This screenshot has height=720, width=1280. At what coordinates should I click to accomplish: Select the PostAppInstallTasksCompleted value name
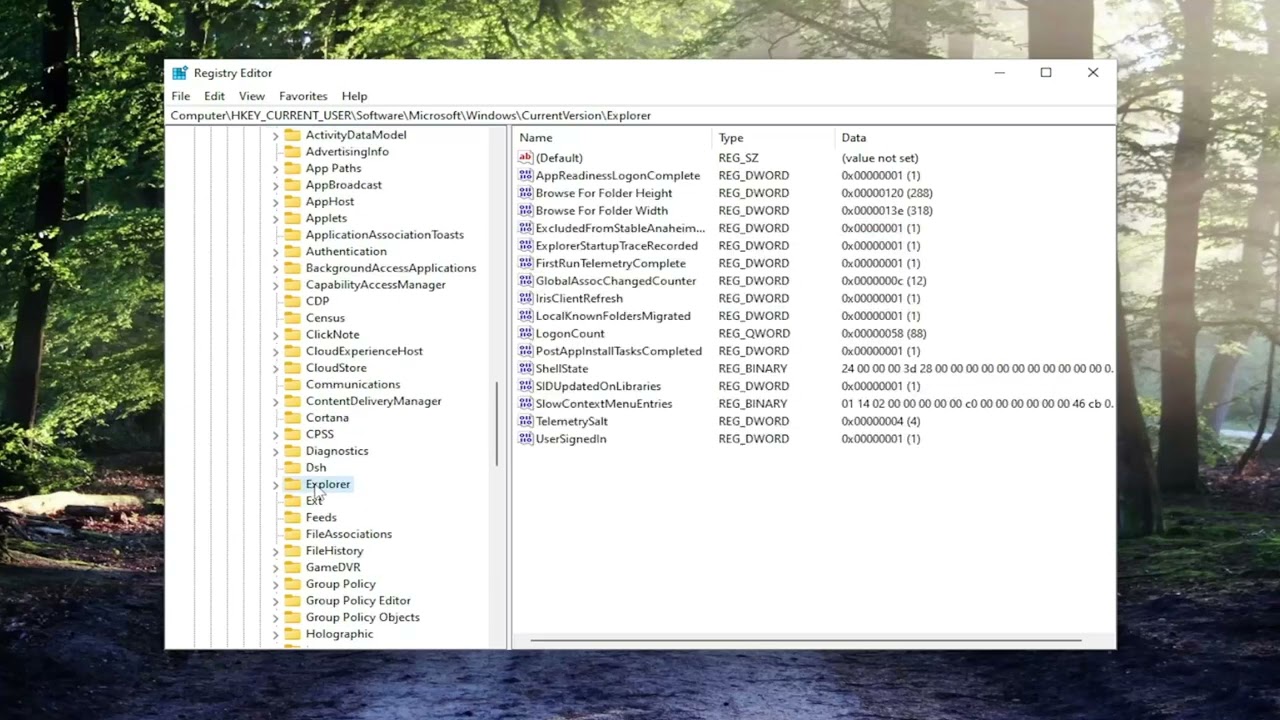pyautogui.click(x=619, y=351)
